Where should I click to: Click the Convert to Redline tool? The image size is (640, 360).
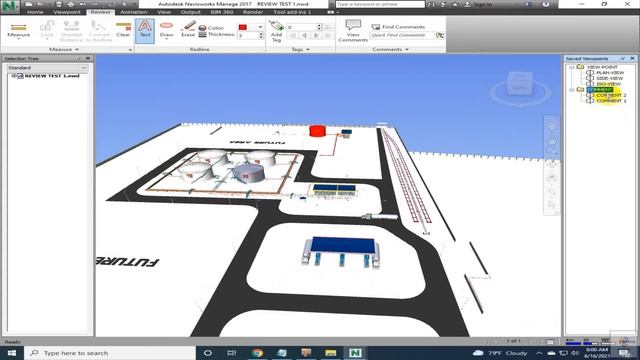[x=99, y=31]
